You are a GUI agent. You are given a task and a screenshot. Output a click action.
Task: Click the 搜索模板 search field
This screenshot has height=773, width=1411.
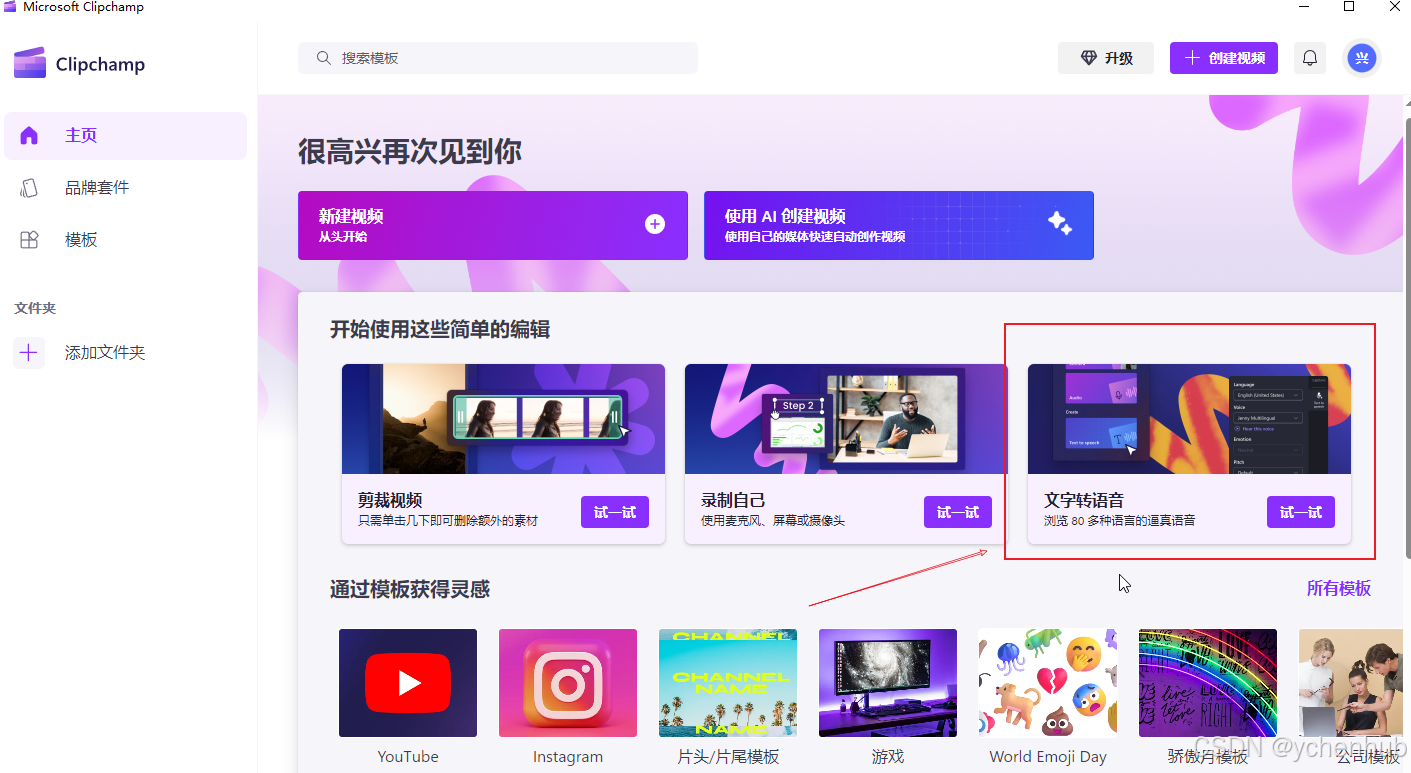click(x=498, y=58)
